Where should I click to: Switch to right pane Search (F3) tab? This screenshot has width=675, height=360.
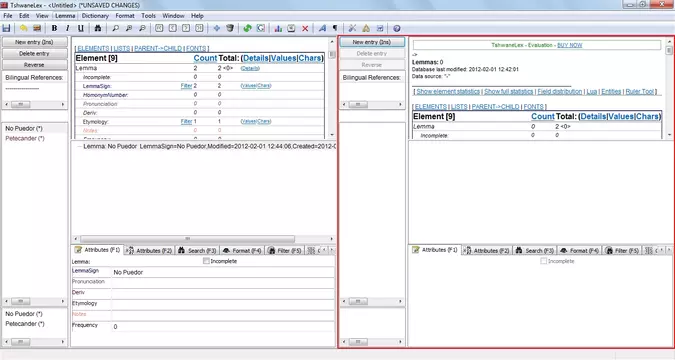click(x=534, y=250)
